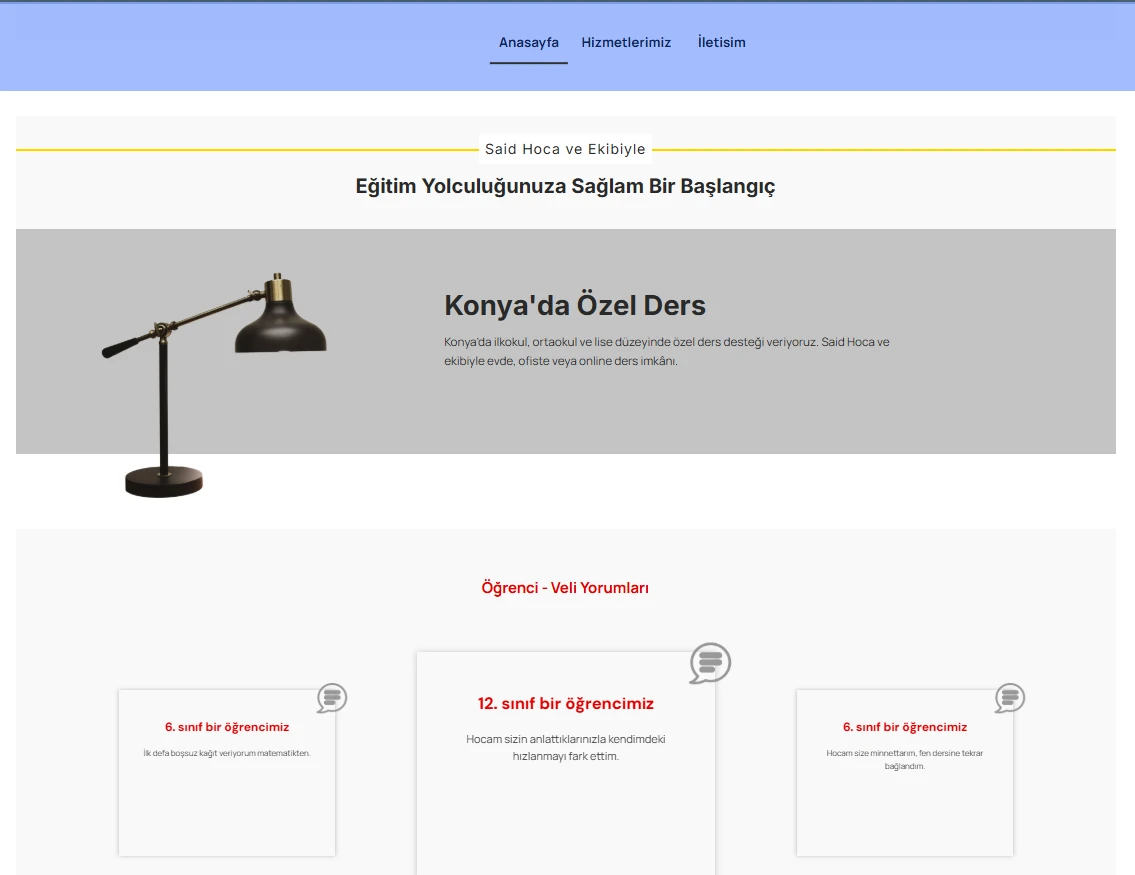
Task: Click the "İlk defa boşsuz kağıt veriyorum" review text
Action: pyautogui.click(x=227, y=753)
